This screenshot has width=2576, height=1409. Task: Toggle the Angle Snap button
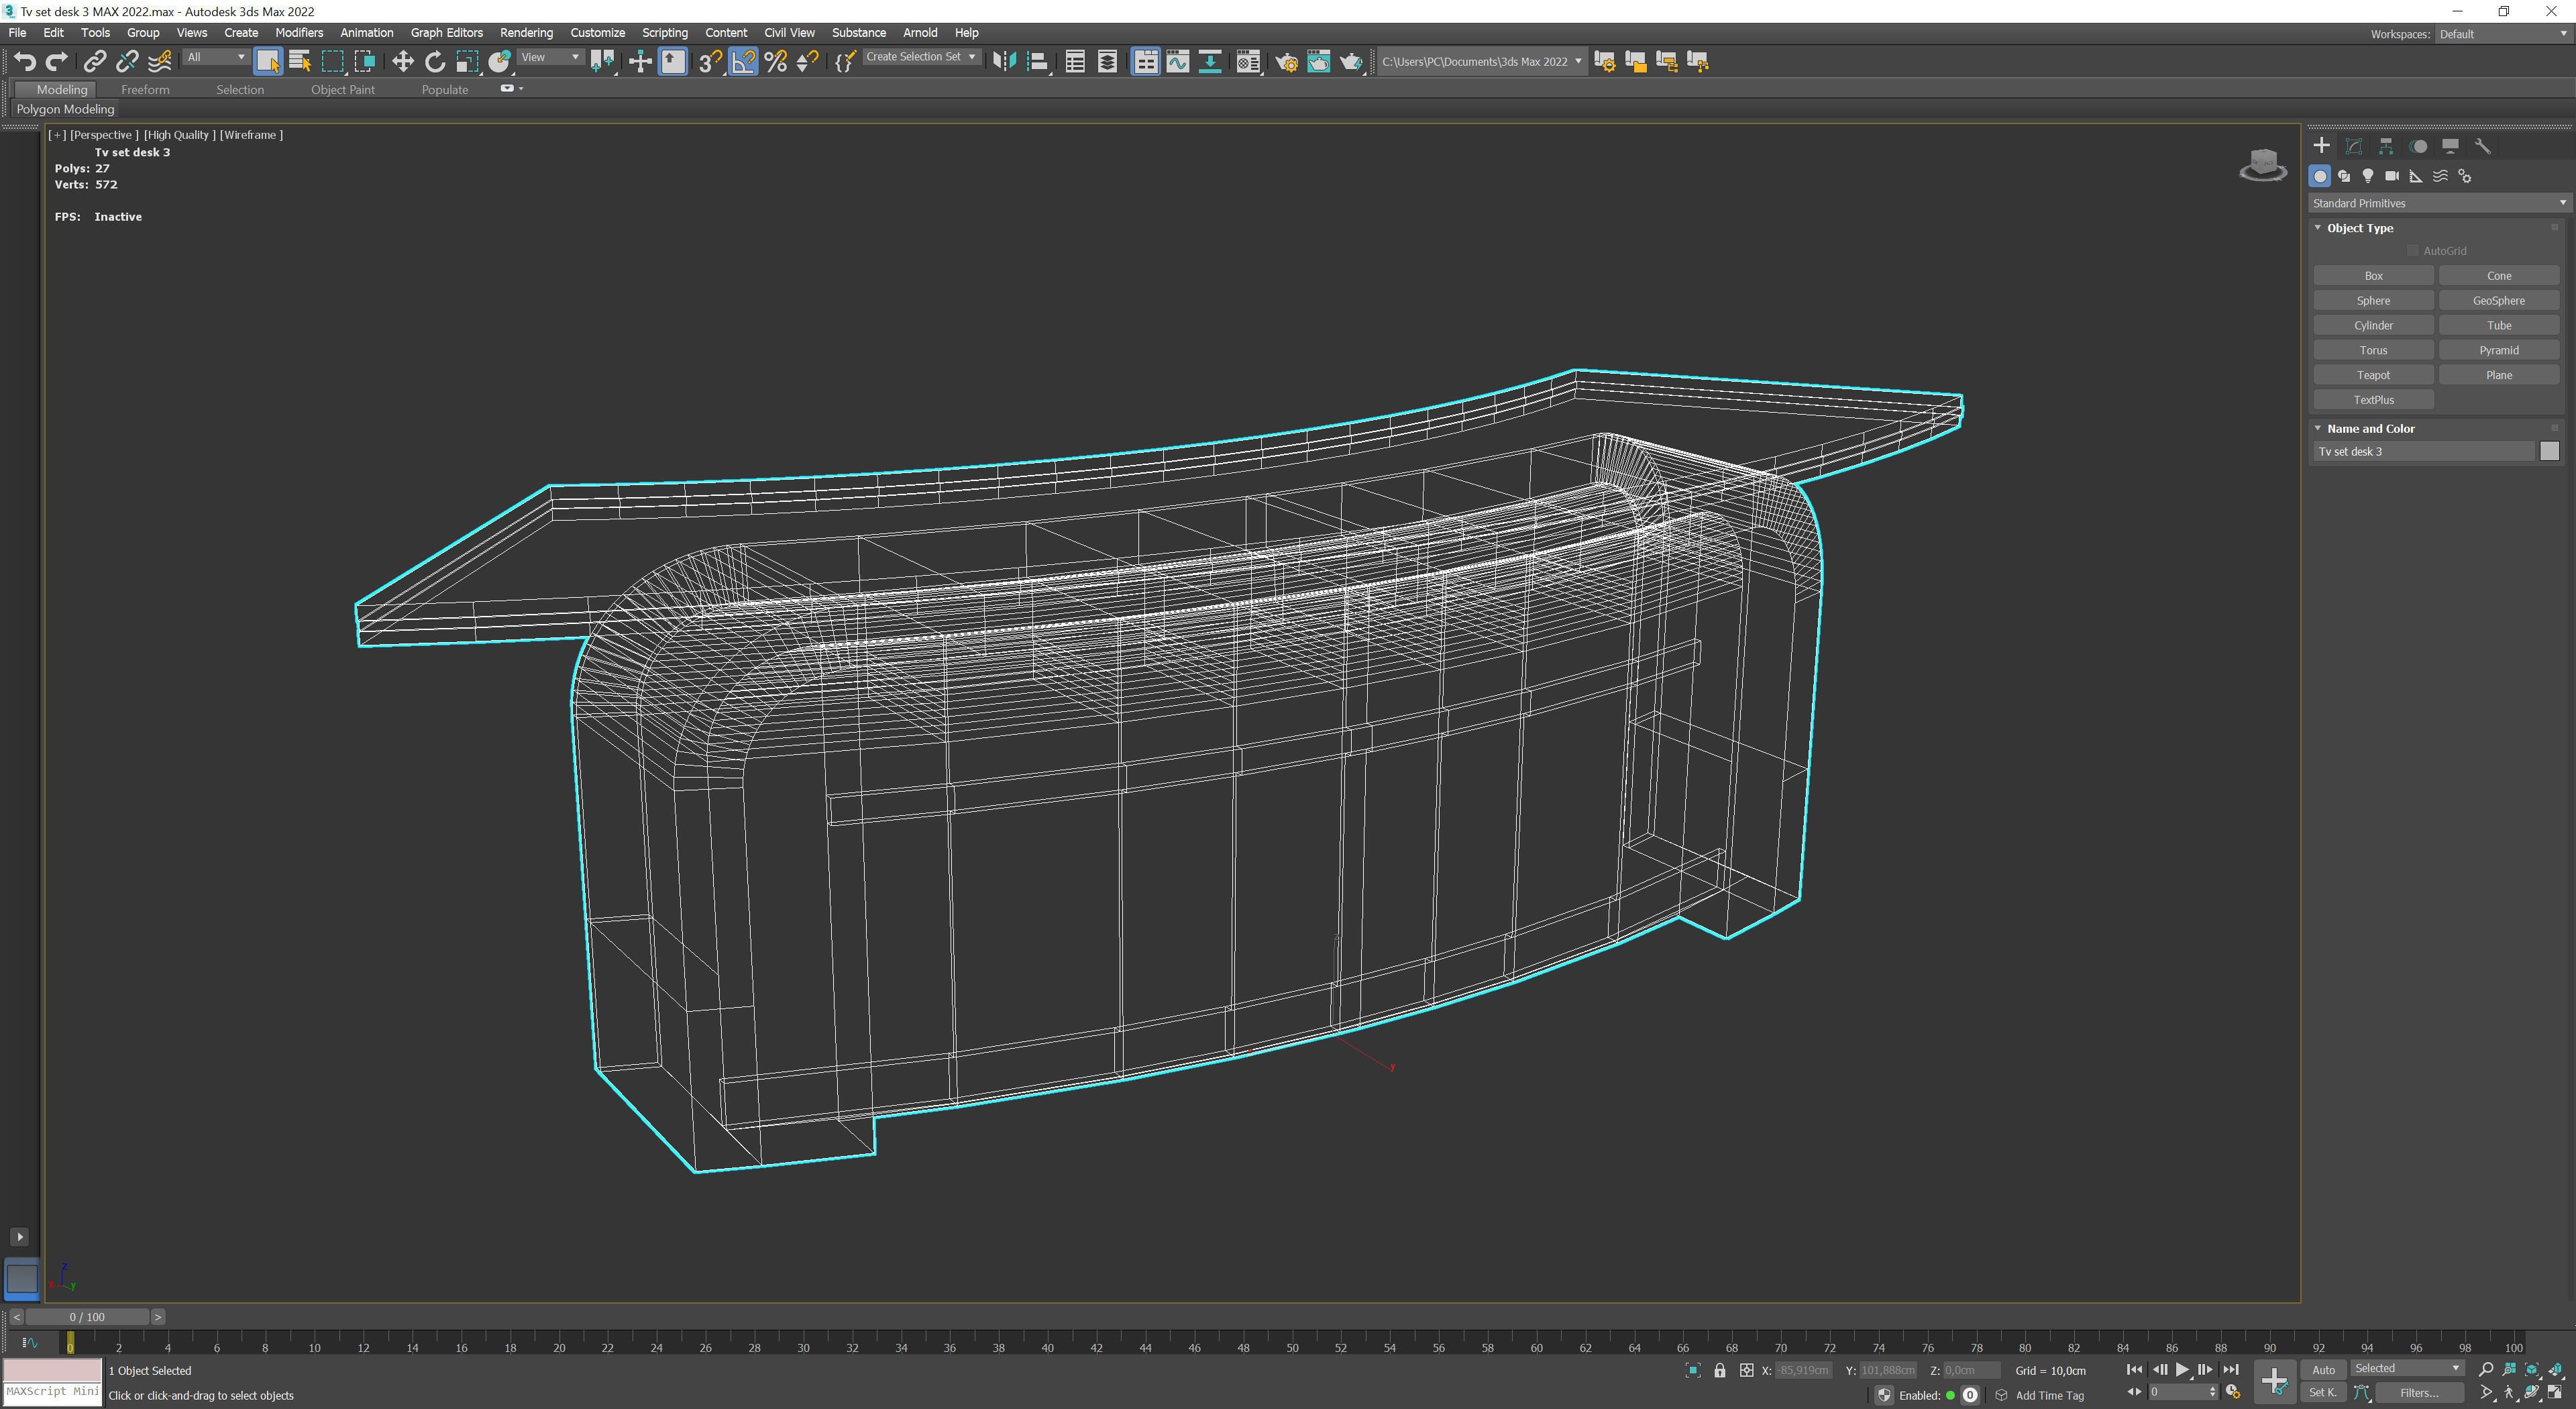tap(743, 62)
